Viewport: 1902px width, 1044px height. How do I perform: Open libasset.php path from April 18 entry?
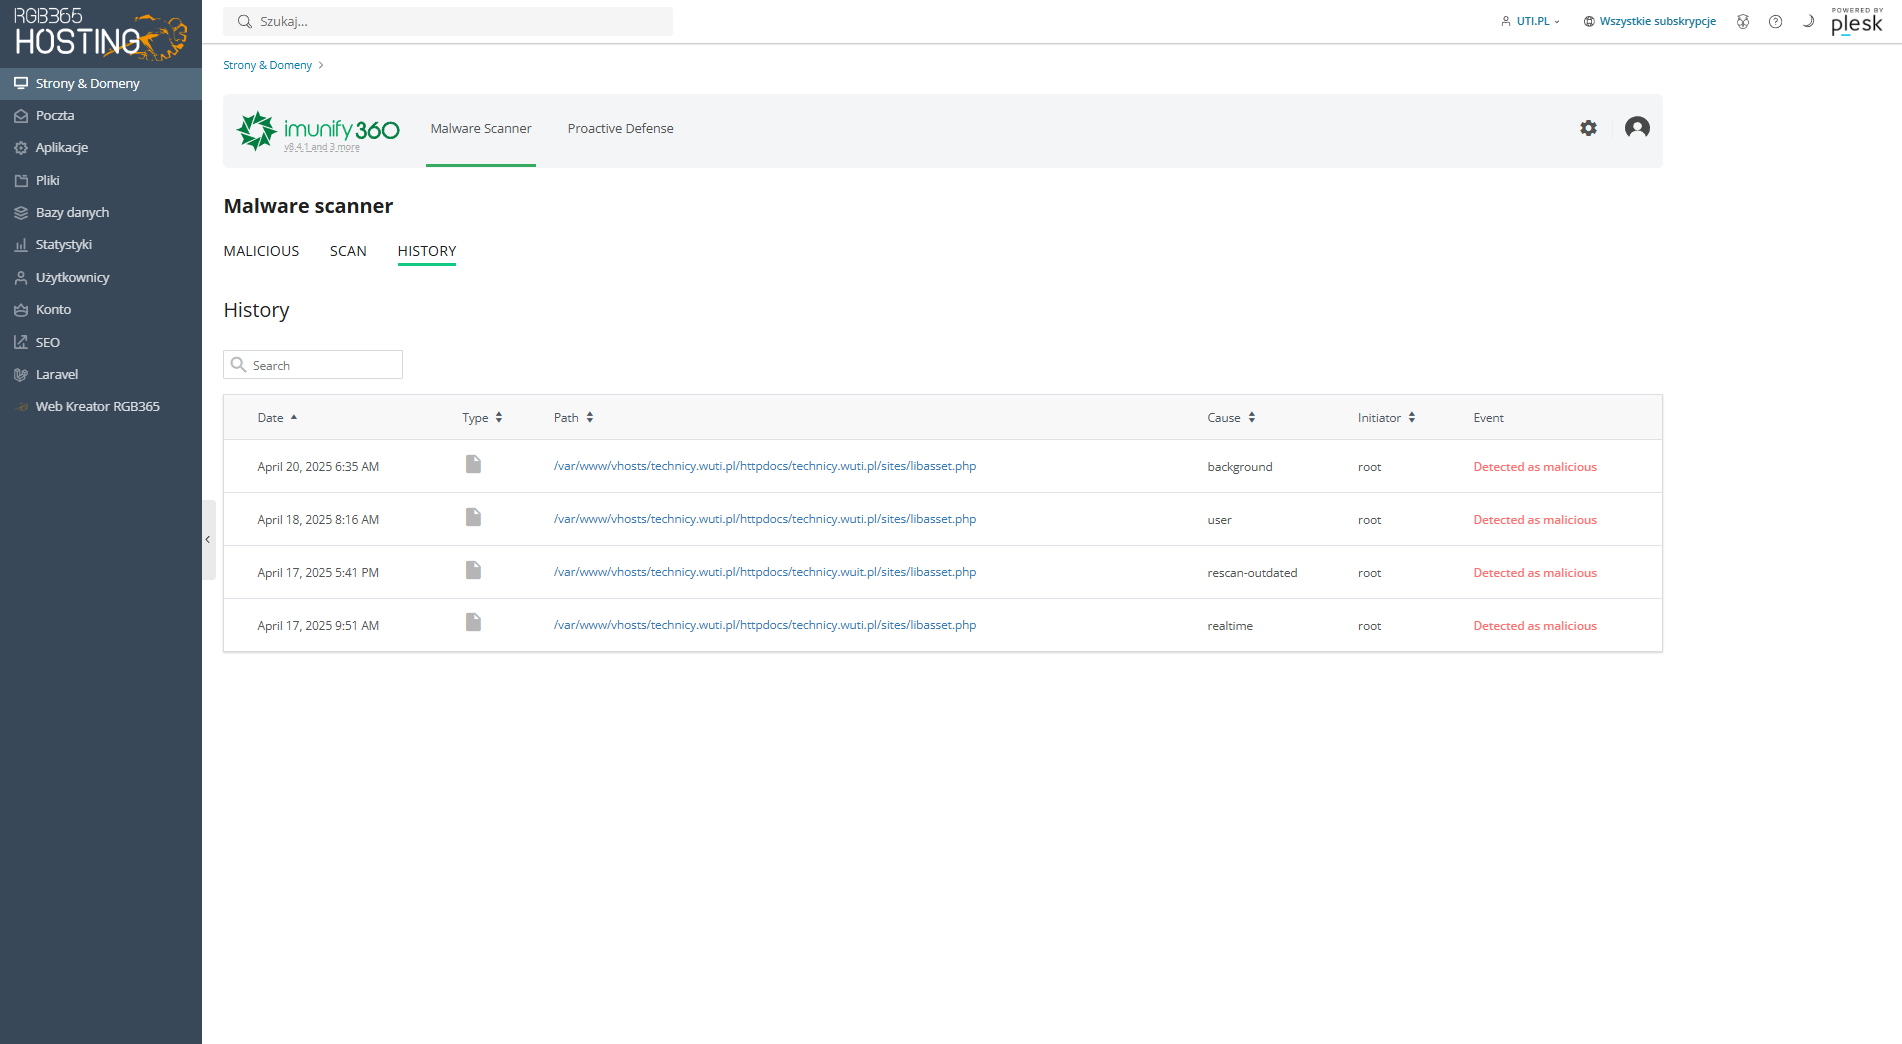coord(765,519)
